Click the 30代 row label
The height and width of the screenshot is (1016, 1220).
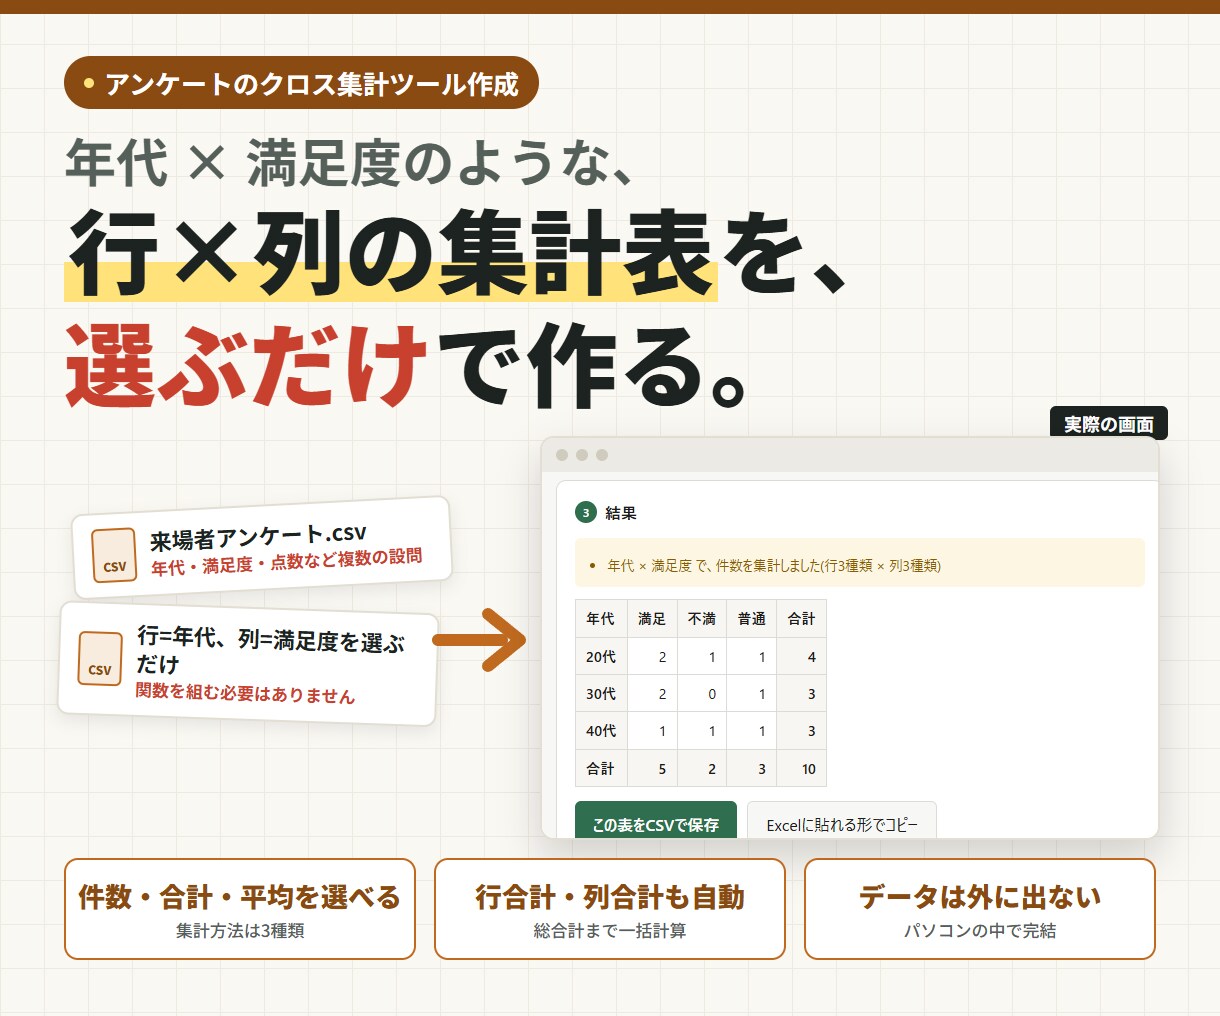[601, 694]
